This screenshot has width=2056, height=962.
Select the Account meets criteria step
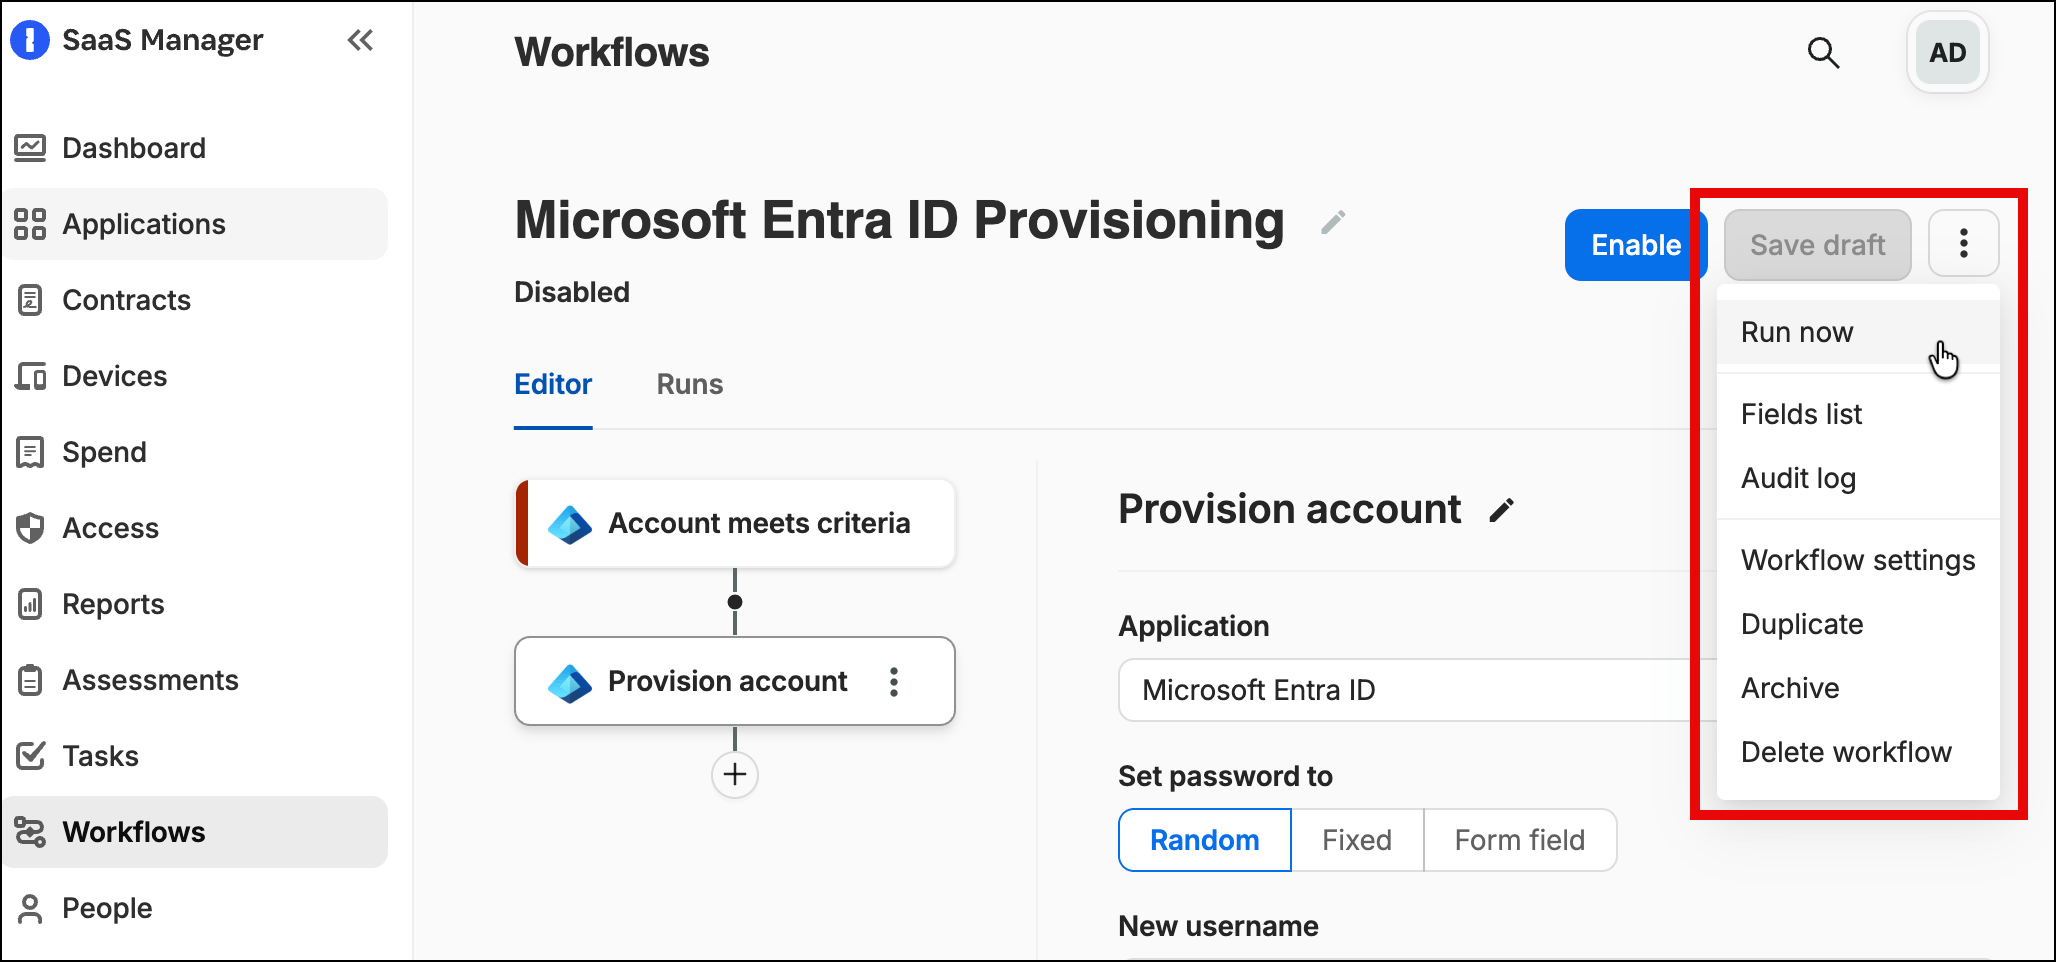pyautogui.click(x=735, y=524)
